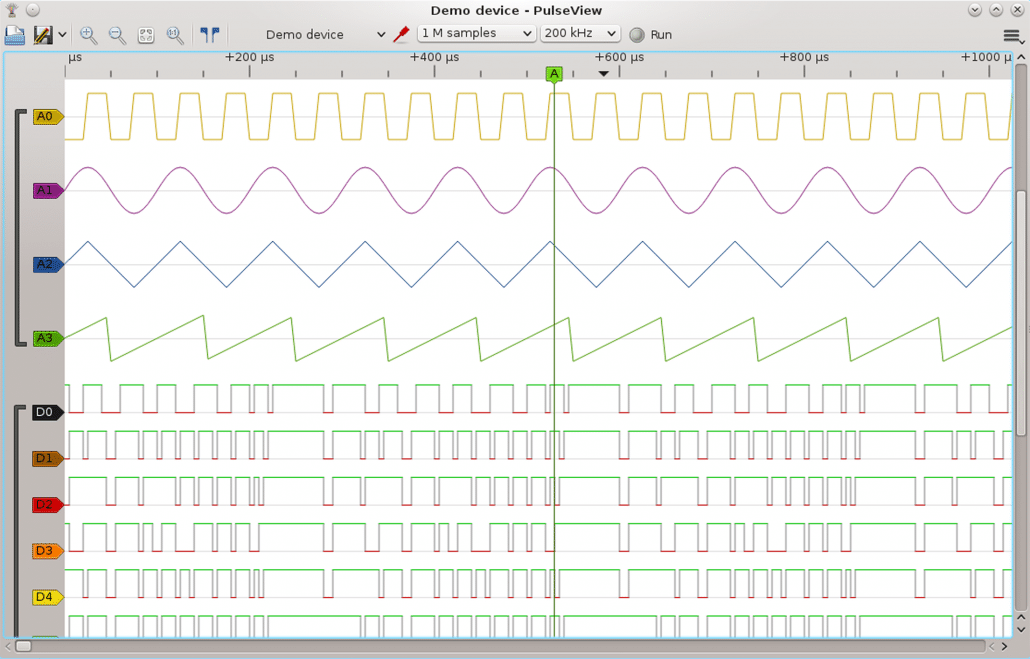Open the main hamburger menu
1030x659 pixels.
(1012, 36)
